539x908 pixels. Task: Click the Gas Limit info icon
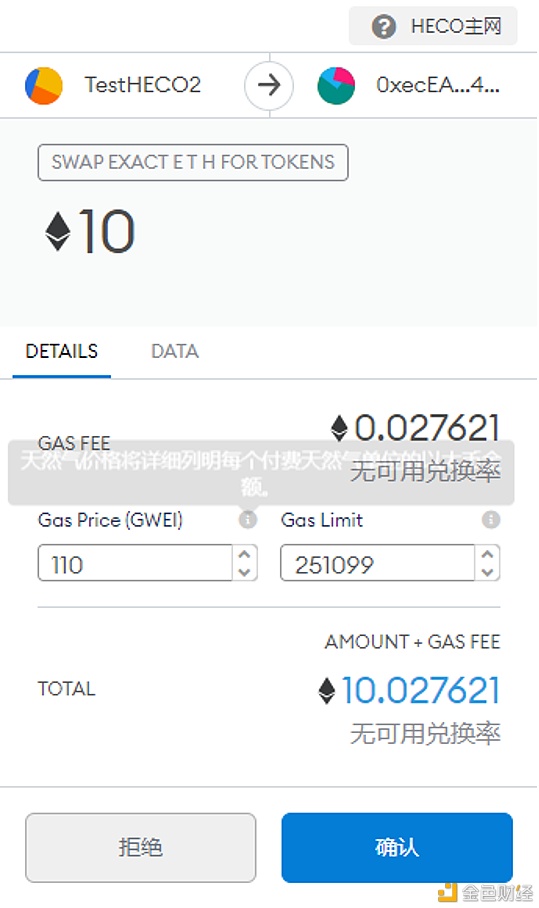coord(491,519)
